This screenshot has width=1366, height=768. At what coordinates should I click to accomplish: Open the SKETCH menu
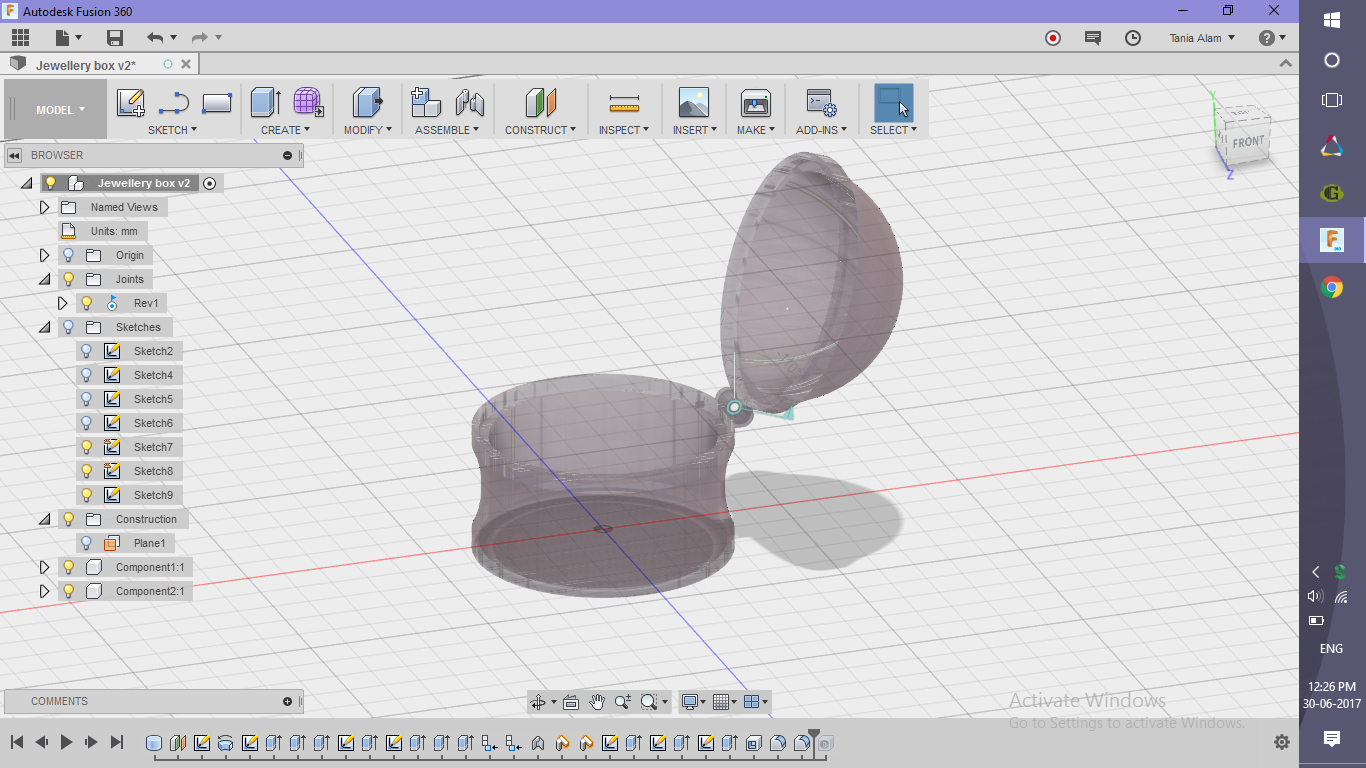pyautogui.click(x=172, y=130)
